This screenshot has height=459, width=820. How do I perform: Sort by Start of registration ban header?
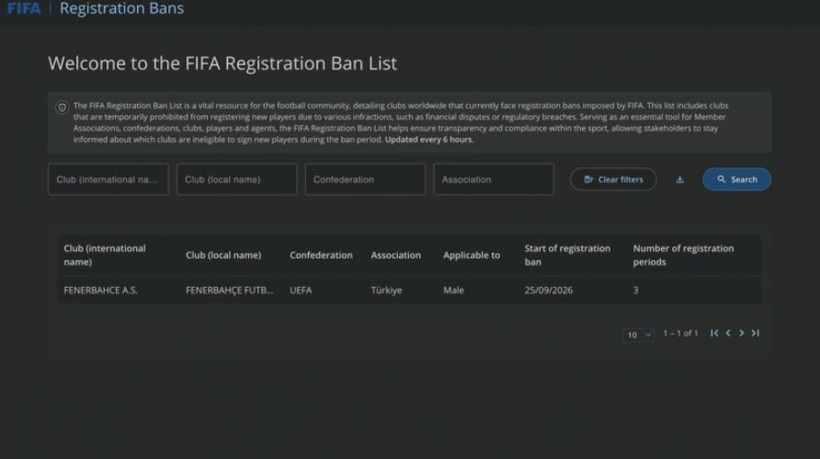(567, 255)
